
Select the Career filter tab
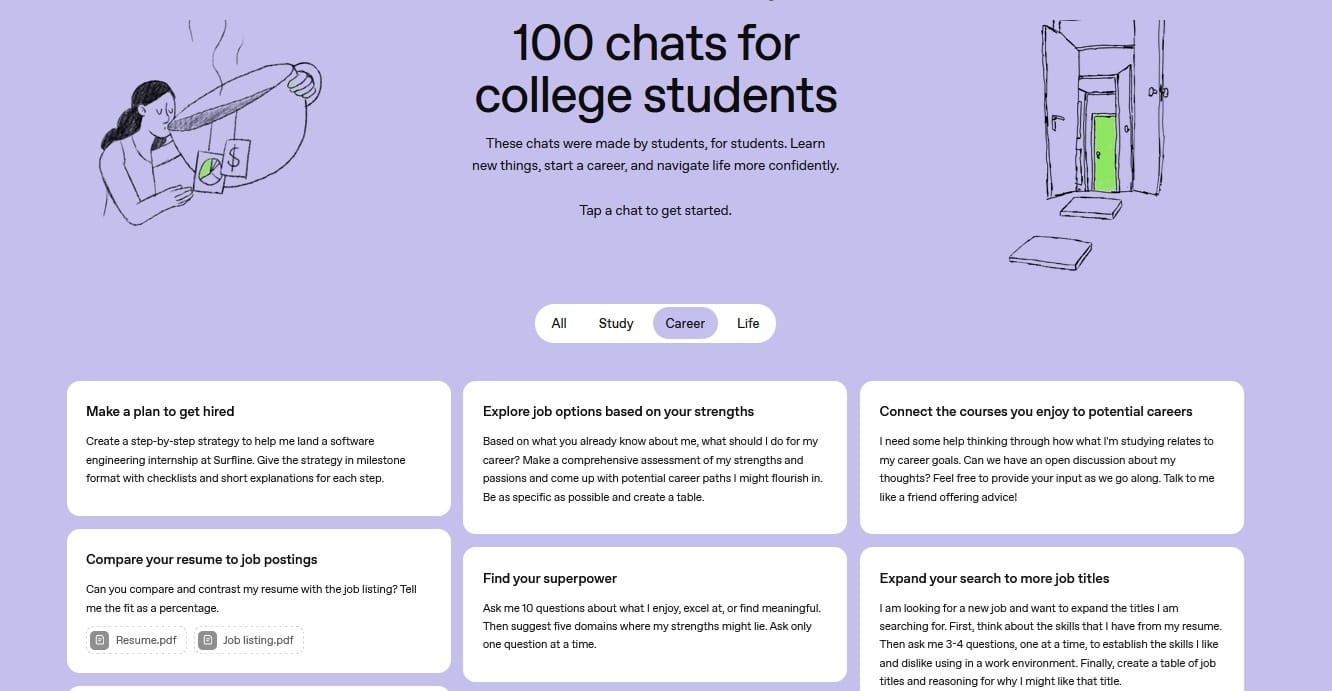click(x=685, y=323)
